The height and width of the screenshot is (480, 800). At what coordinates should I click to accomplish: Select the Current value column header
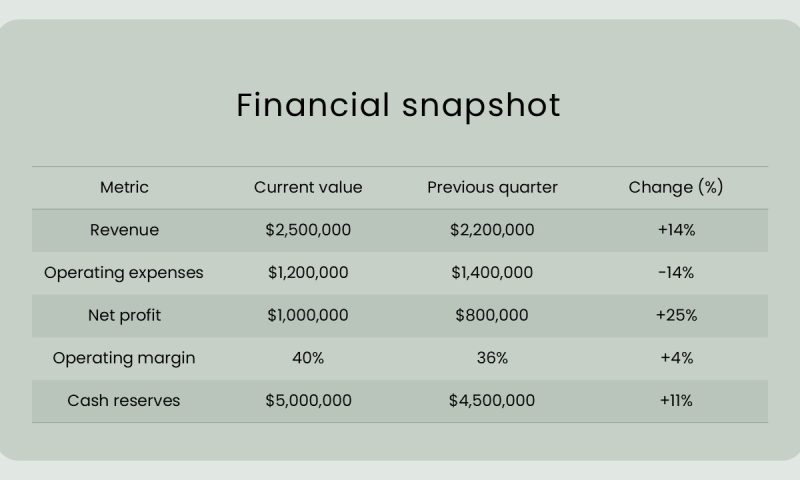click(x=308, y=187)
